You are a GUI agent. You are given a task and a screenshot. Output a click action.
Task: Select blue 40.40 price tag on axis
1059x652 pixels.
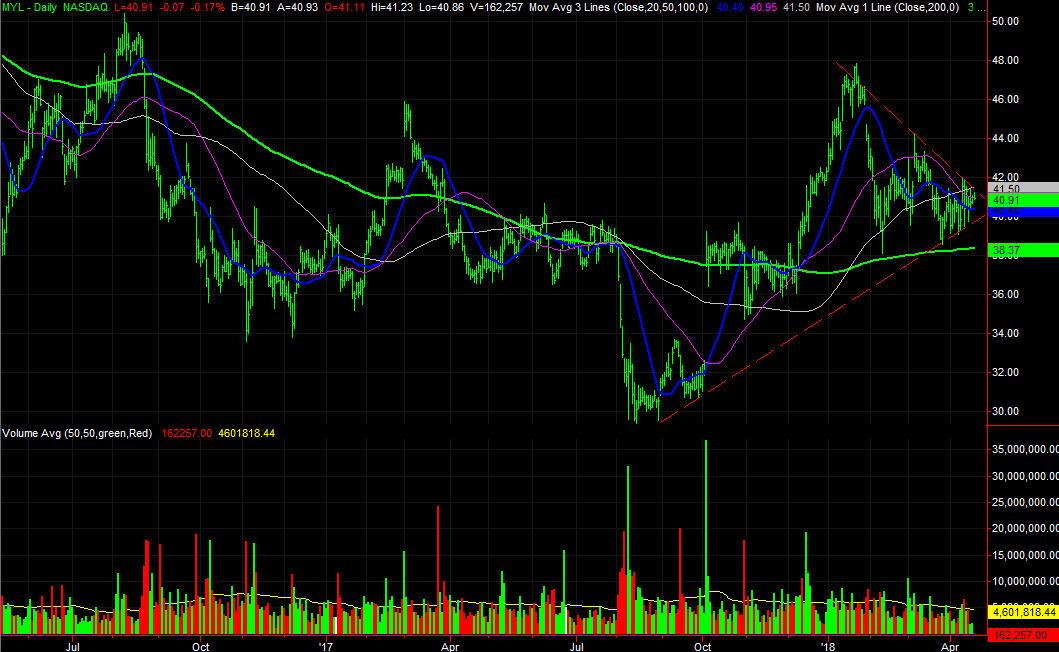[x=1023, y=211]
